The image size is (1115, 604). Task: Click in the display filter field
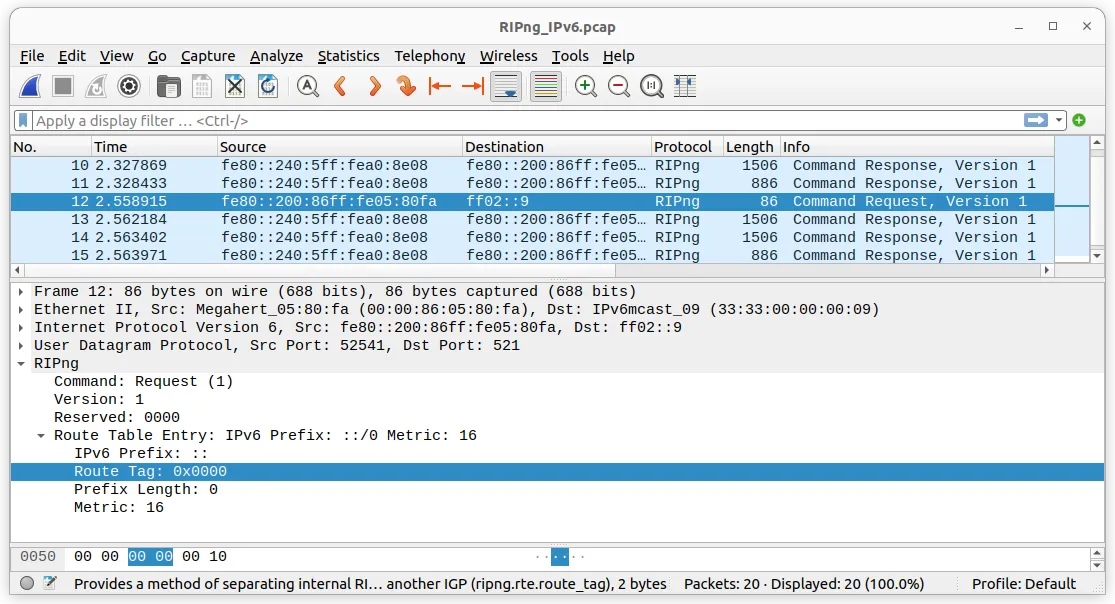(526, 120)
